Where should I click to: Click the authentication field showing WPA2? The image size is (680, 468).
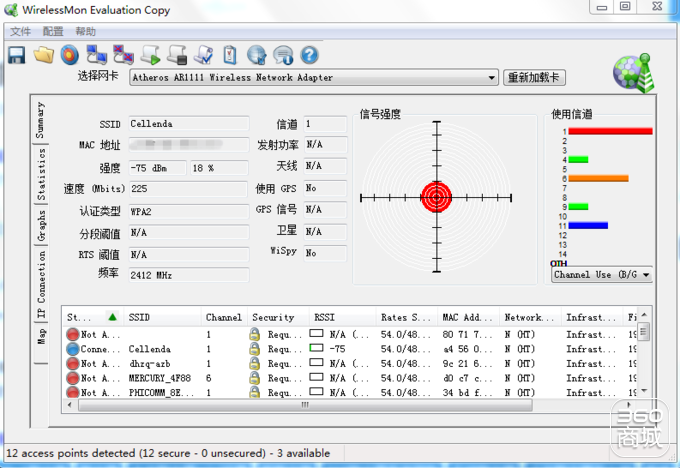(189, 211)
